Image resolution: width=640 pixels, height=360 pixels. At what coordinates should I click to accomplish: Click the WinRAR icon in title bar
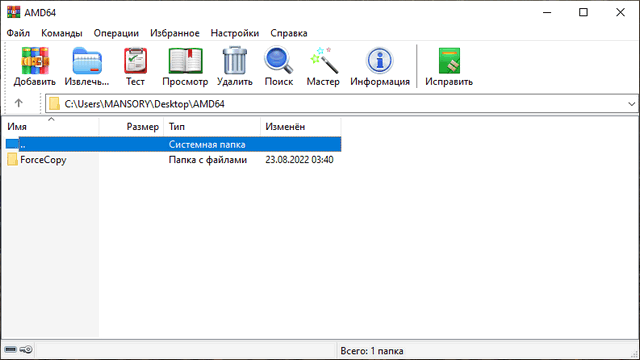[x=13, y=12]
